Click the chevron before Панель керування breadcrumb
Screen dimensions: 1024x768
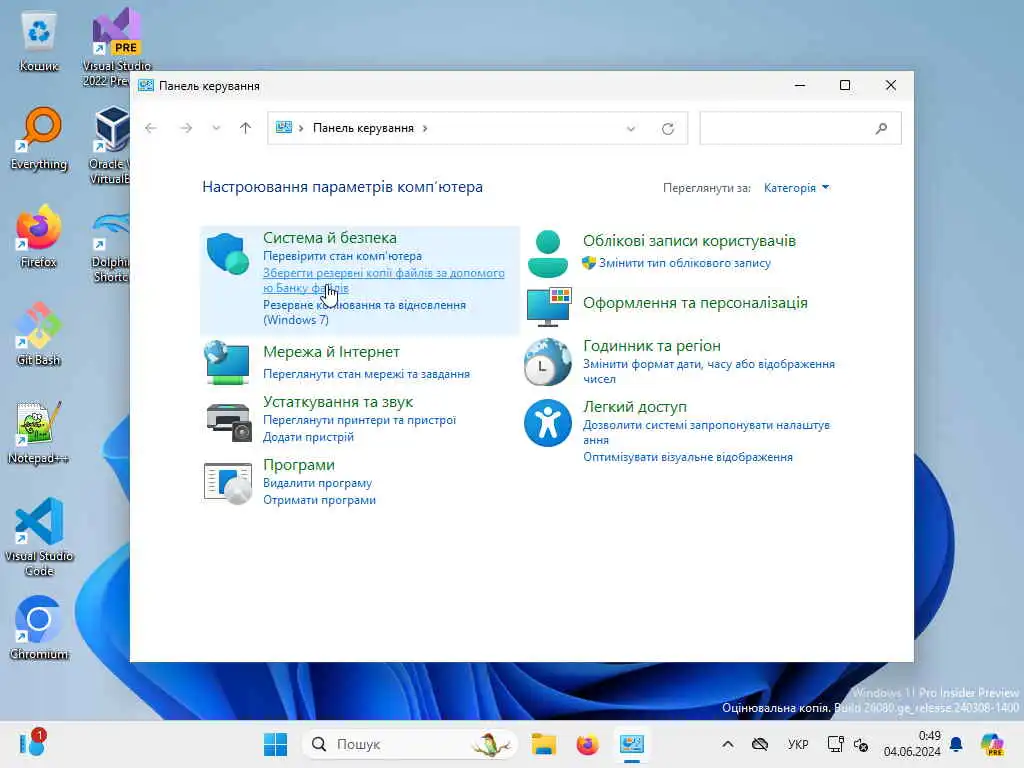pyautogui.click(x=301, y=128)
